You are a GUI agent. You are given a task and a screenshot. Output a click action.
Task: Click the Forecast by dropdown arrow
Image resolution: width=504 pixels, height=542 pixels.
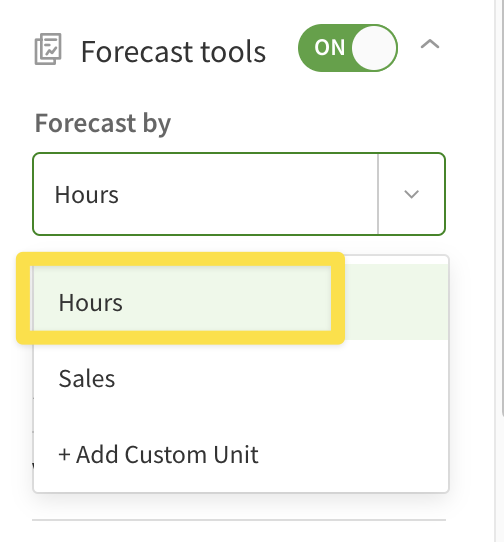tap(411, 194)
